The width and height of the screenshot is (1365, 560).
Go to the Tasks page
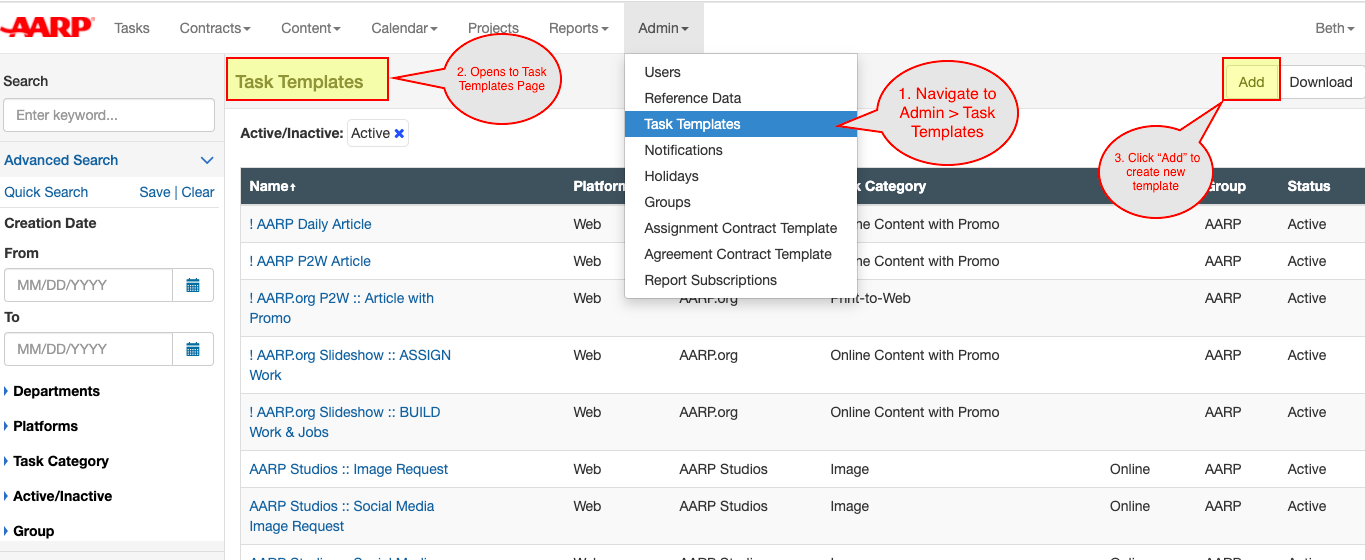tap(132, 28)
